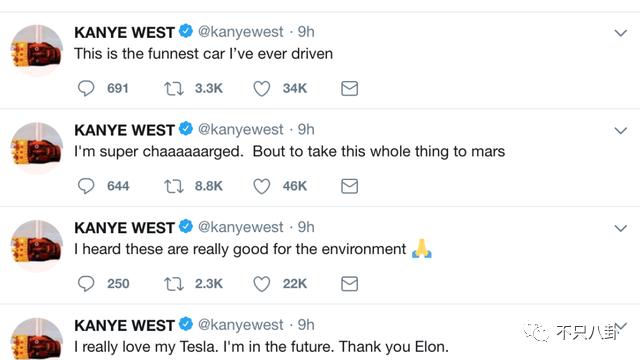Open options chevron on "funnest car" tweet

click(x=620, y=33)
